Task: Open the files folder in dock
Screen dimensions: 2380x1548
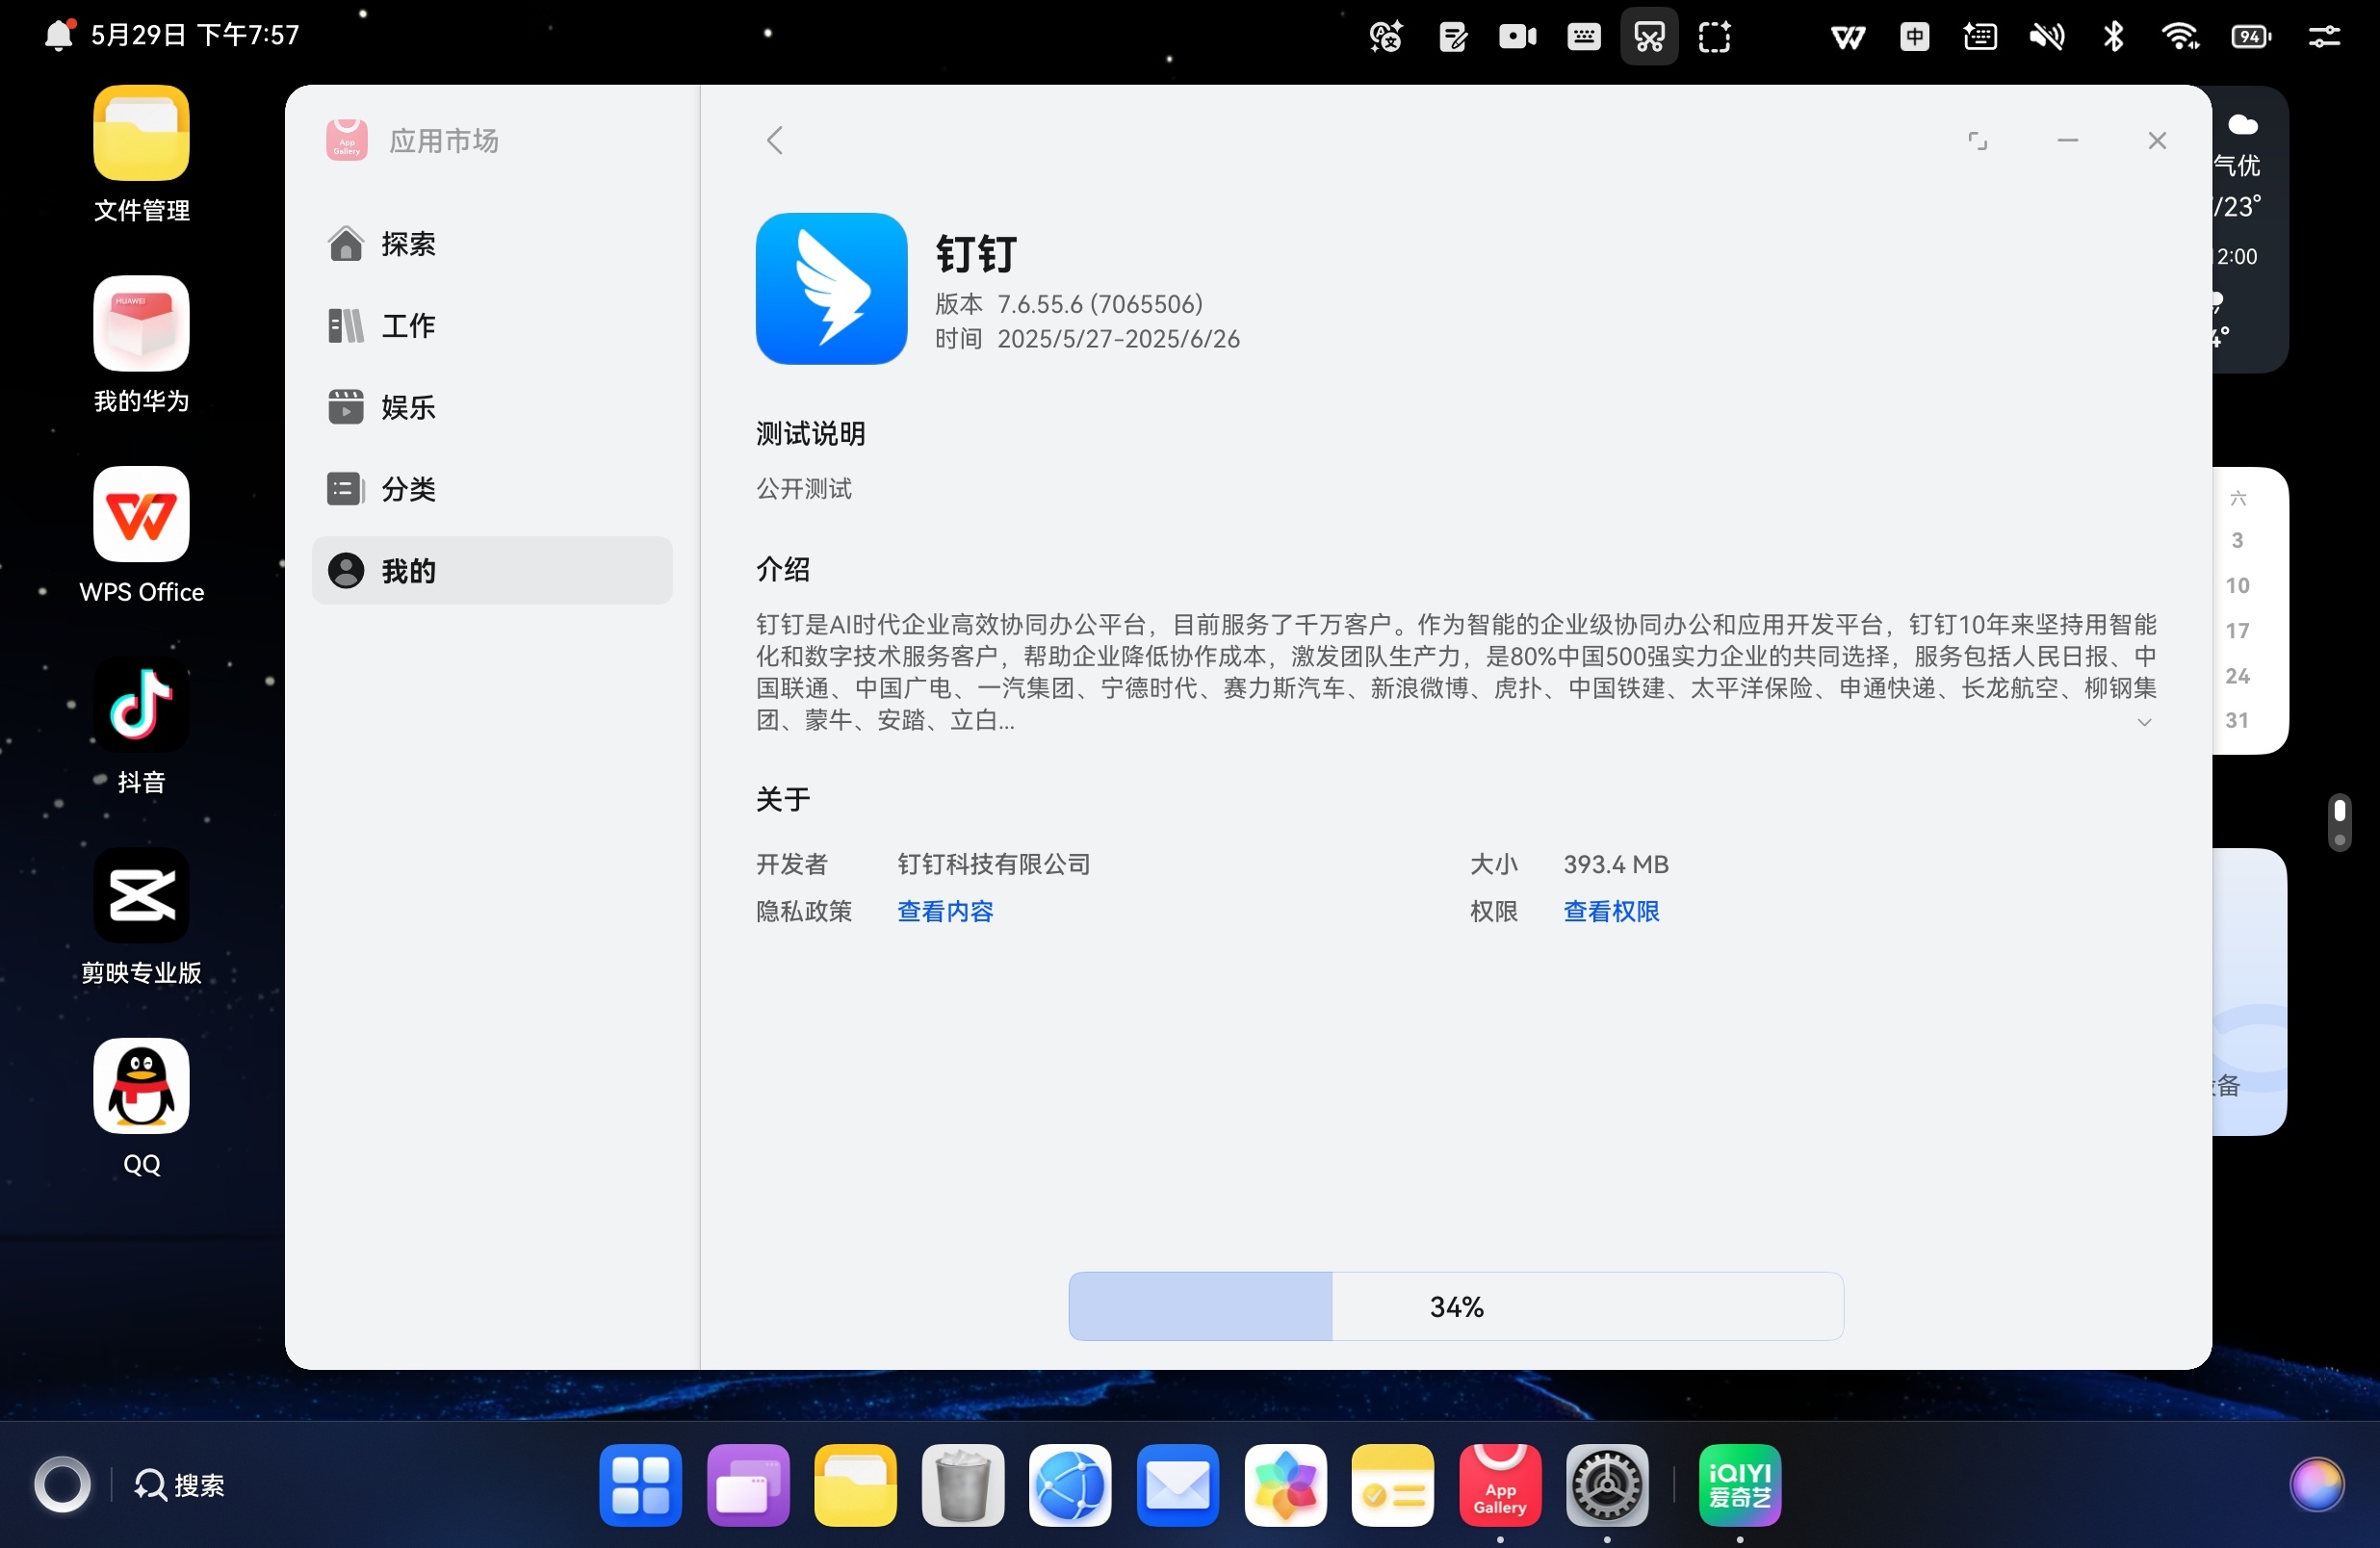Action: point(855,1485)
